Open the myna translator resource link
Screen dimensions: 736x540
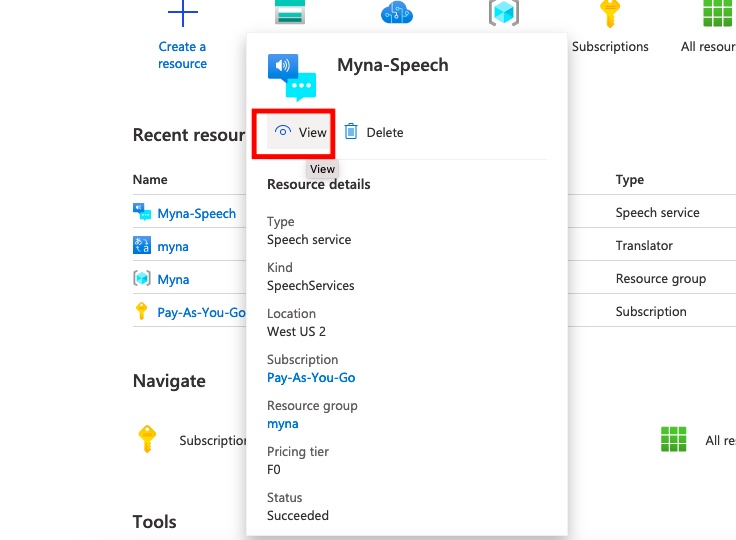[173, 247]
